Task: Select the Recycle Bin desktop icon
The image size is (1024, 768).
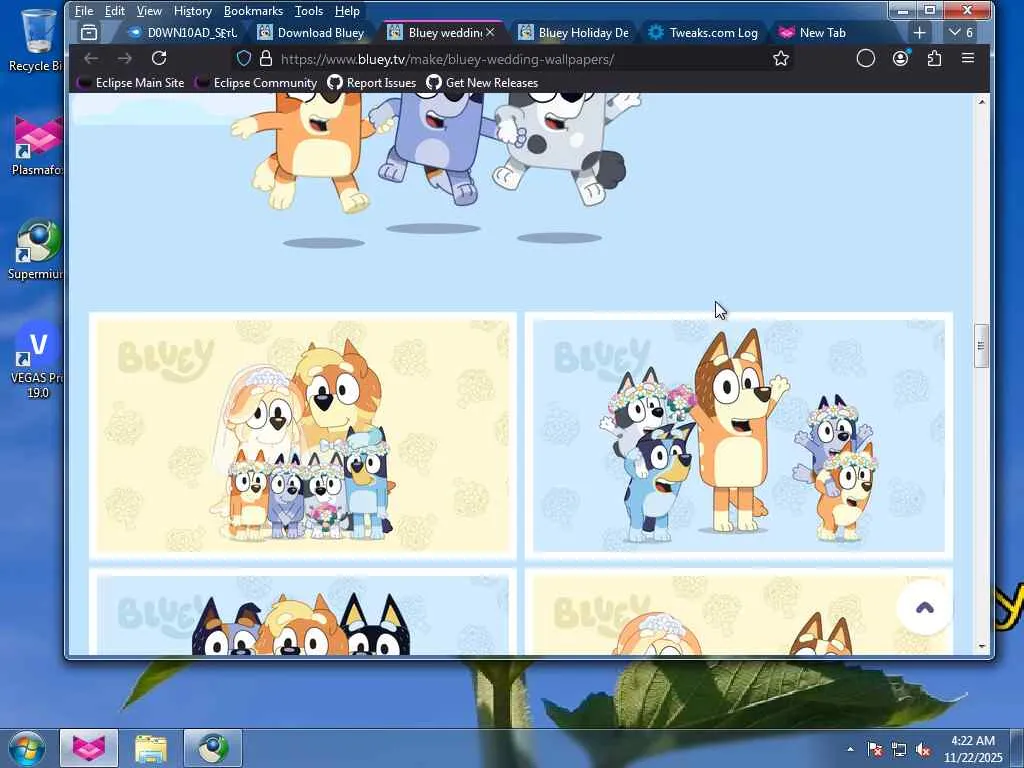Action: tap(35, 39)
